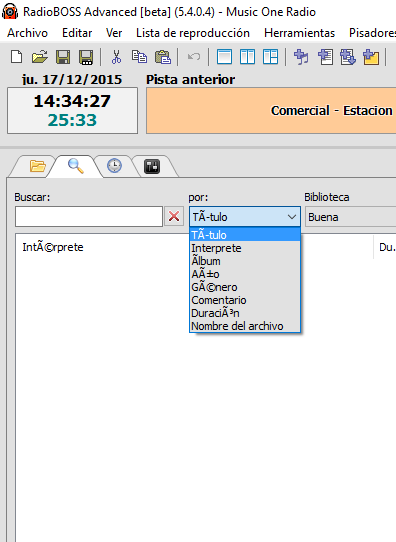Clear the search box with the red X
Image resolution: width=396 pixels, height=542 pixels.
pyautogui.click(x=174, y=217)
